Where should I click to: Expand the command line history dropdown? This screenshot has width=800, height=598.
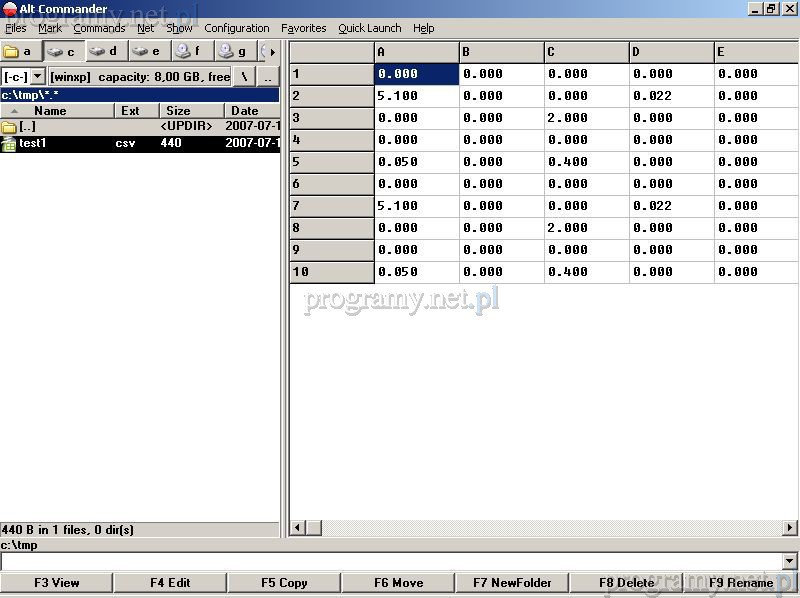tap(790, 562)
